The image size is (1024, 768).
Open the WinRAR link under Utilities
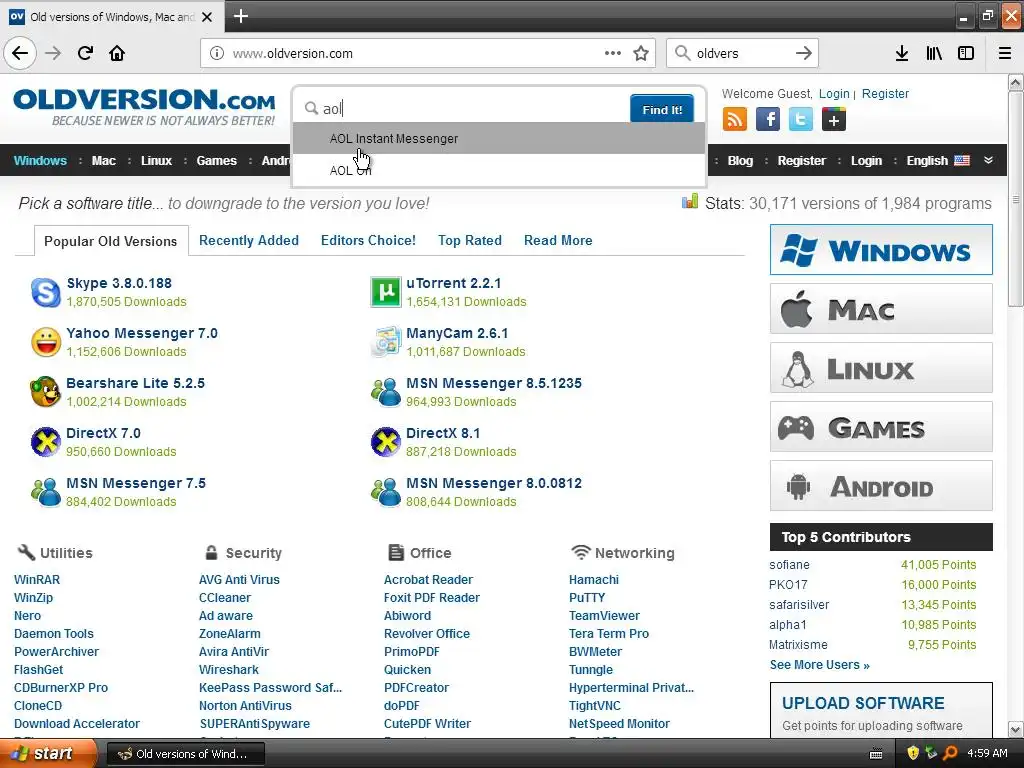click(x=37, y=579)
